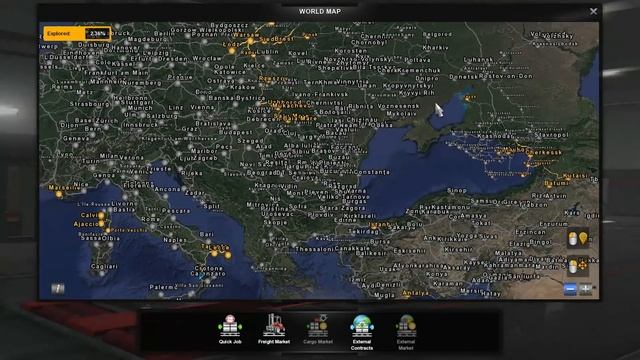Viewport: 640px width, 360px height.
Task: Select Bari on the map
Action: click(207, 234)
